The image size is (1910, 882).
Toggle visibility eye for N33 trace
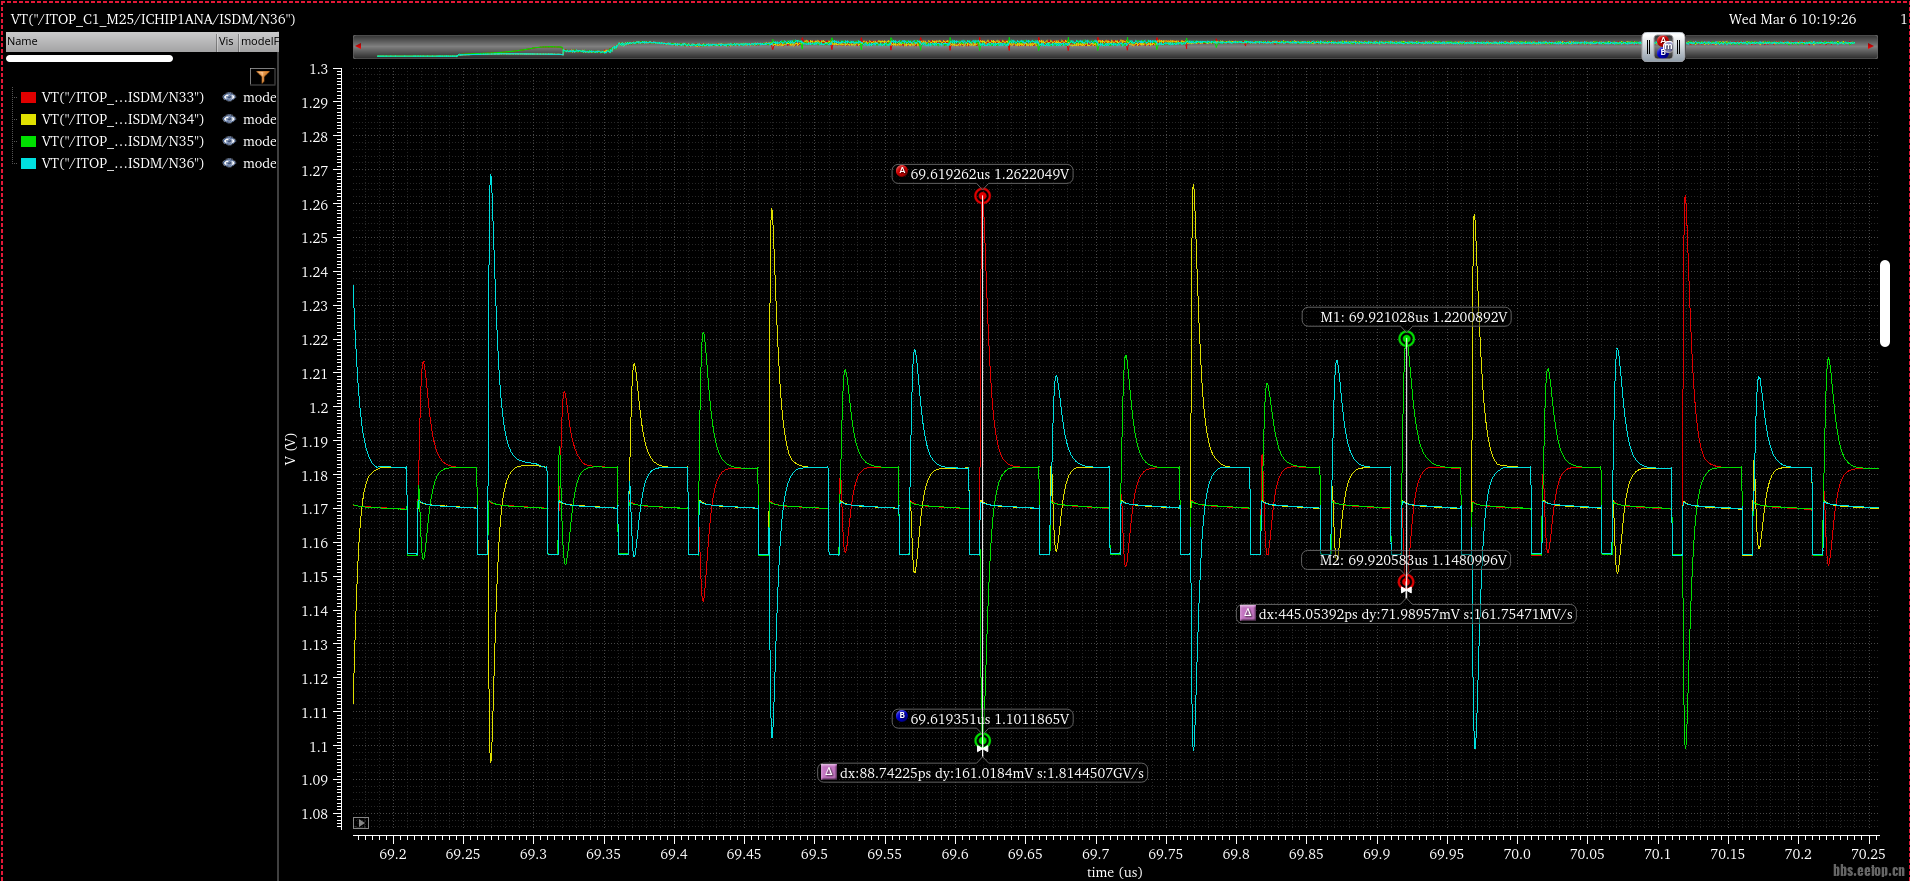(x=229, y=97)
